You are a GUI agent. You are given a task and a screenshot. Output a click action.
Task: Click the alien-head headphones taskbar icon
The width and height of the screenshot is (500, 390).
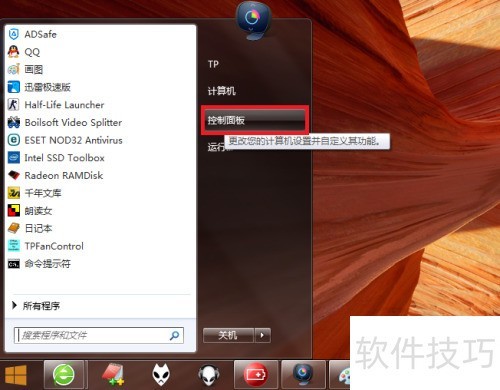click(209, 375)
